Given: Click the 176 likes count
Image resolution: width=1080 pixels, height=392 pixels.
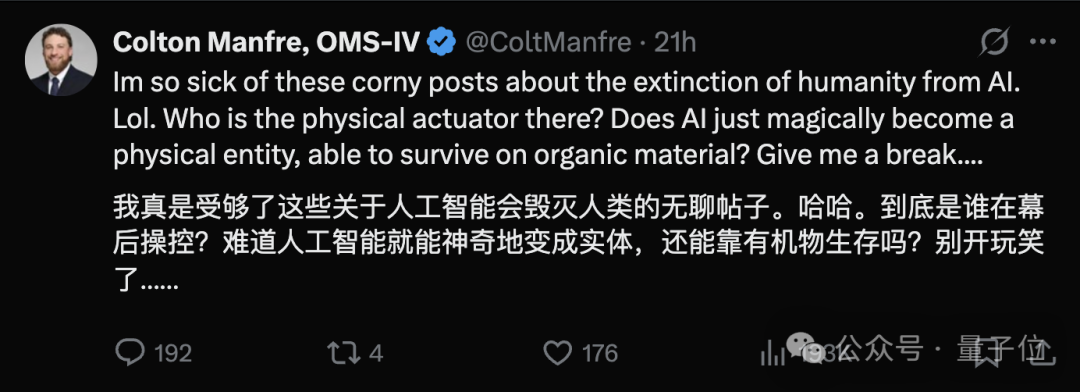Looking at the screenshot, I should pyautogui.click(x=600, y=354).
